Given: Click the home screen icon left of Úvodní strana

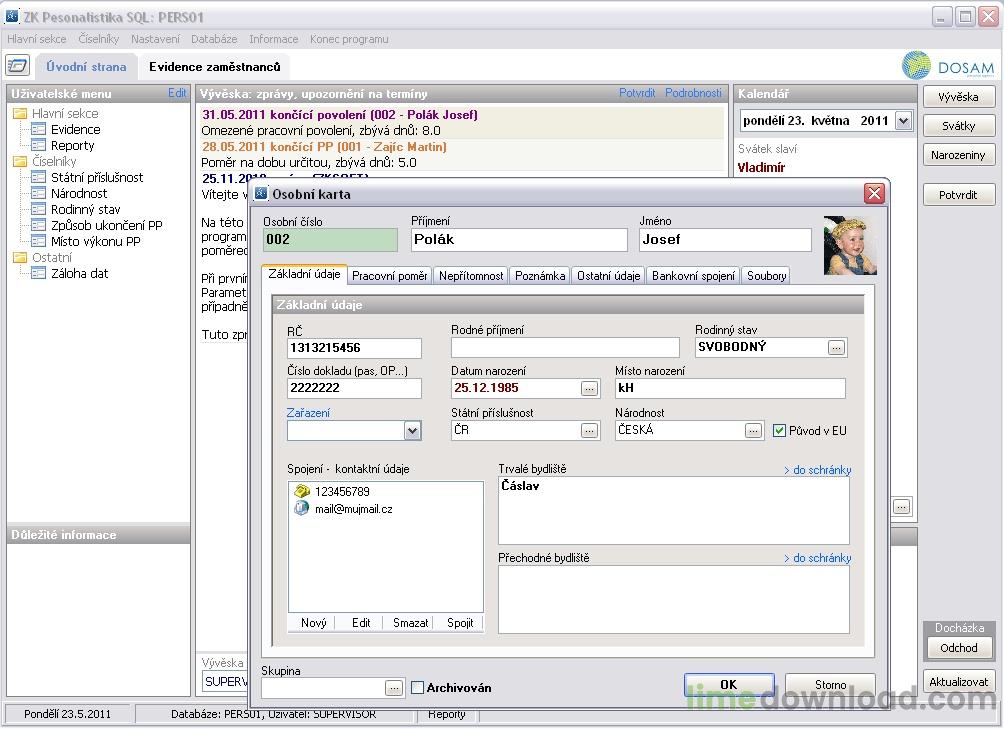Looking at the screenshot, I should (17, 66).
